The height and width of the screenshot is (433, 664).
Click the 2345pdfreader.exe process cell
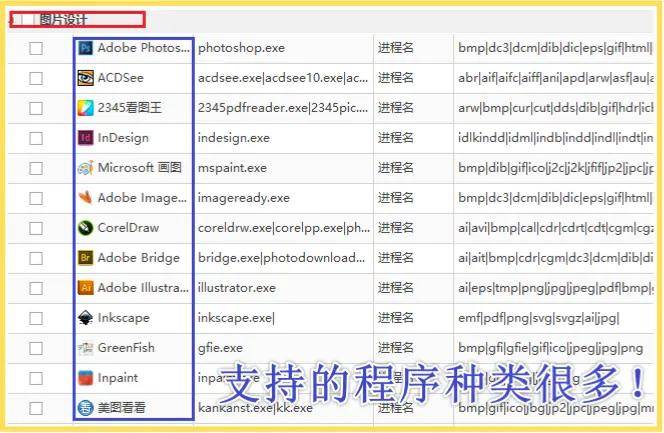coord(283,108)
